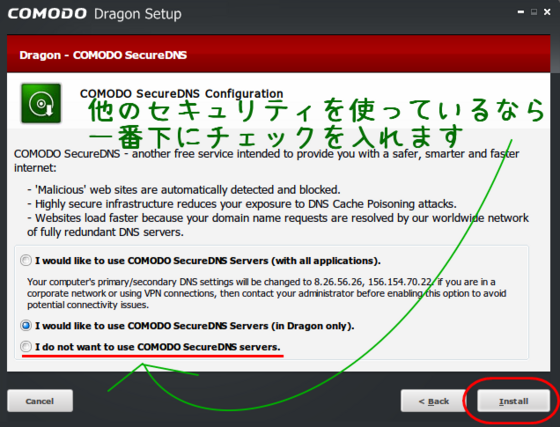The image size is (560, 427).
Task: Click the green SecureDNS configuration icon
Action: pyautogui.click(x=41, y=103)
